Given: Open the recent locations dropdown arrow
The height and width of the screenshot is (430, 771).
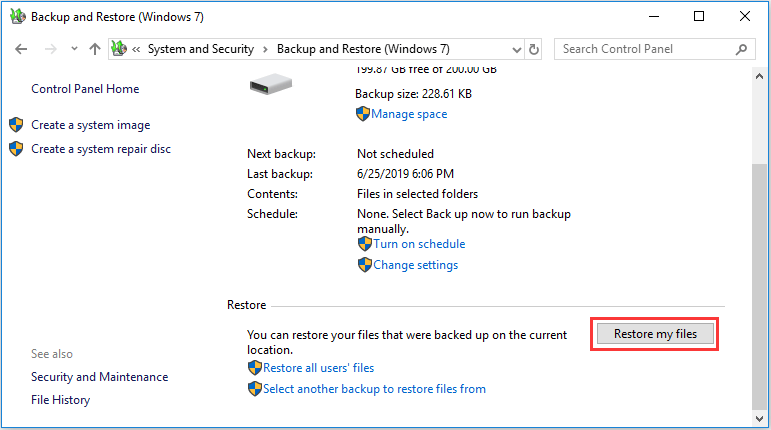Looking at the screenshot, I should point(74,49).
